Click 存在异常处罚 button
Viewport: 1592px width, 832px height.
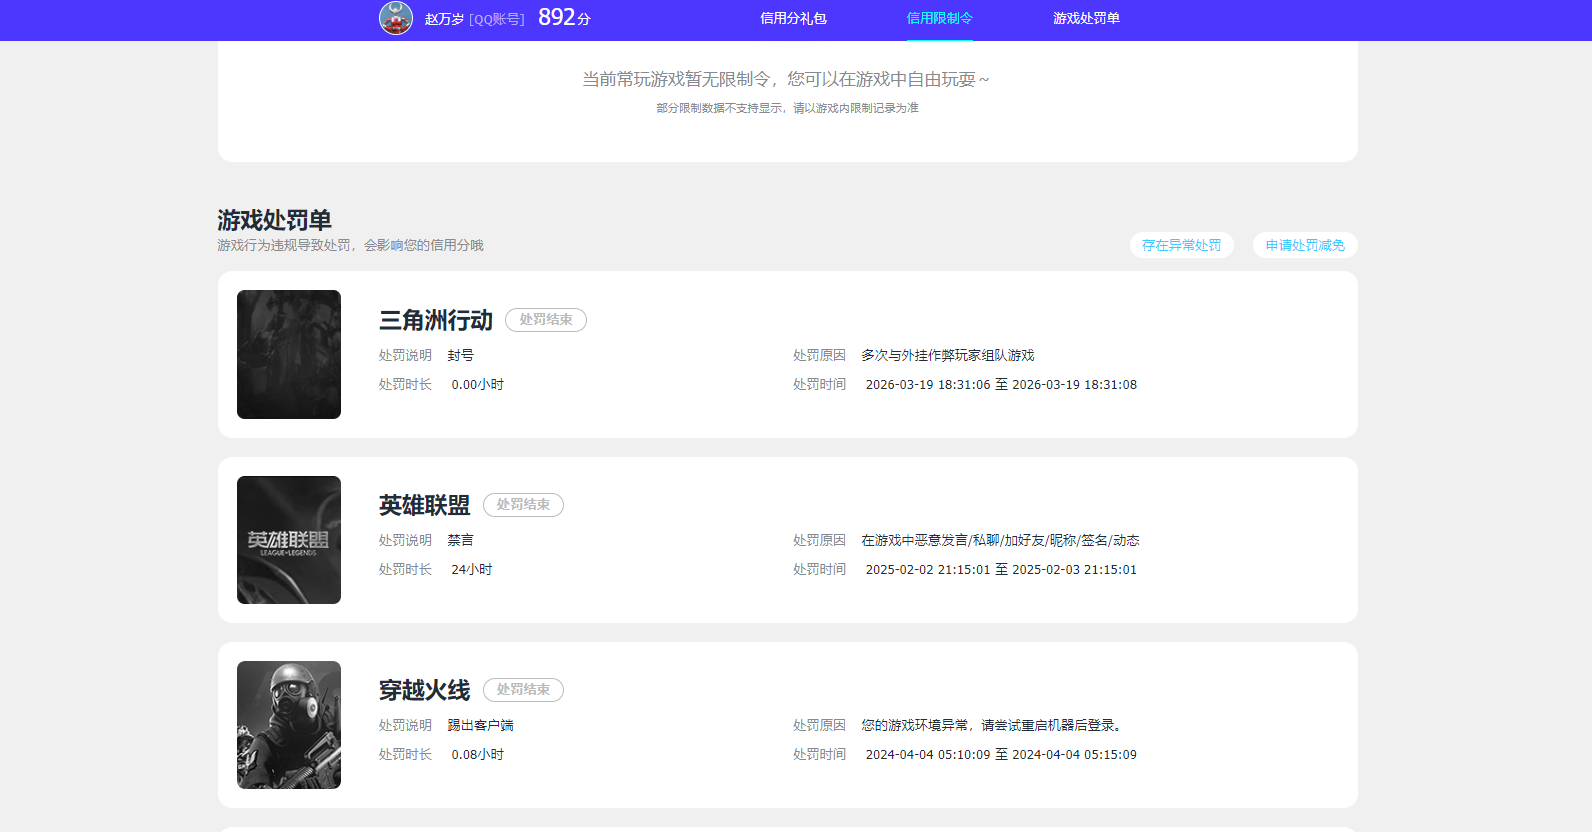tap(1182, 245)
